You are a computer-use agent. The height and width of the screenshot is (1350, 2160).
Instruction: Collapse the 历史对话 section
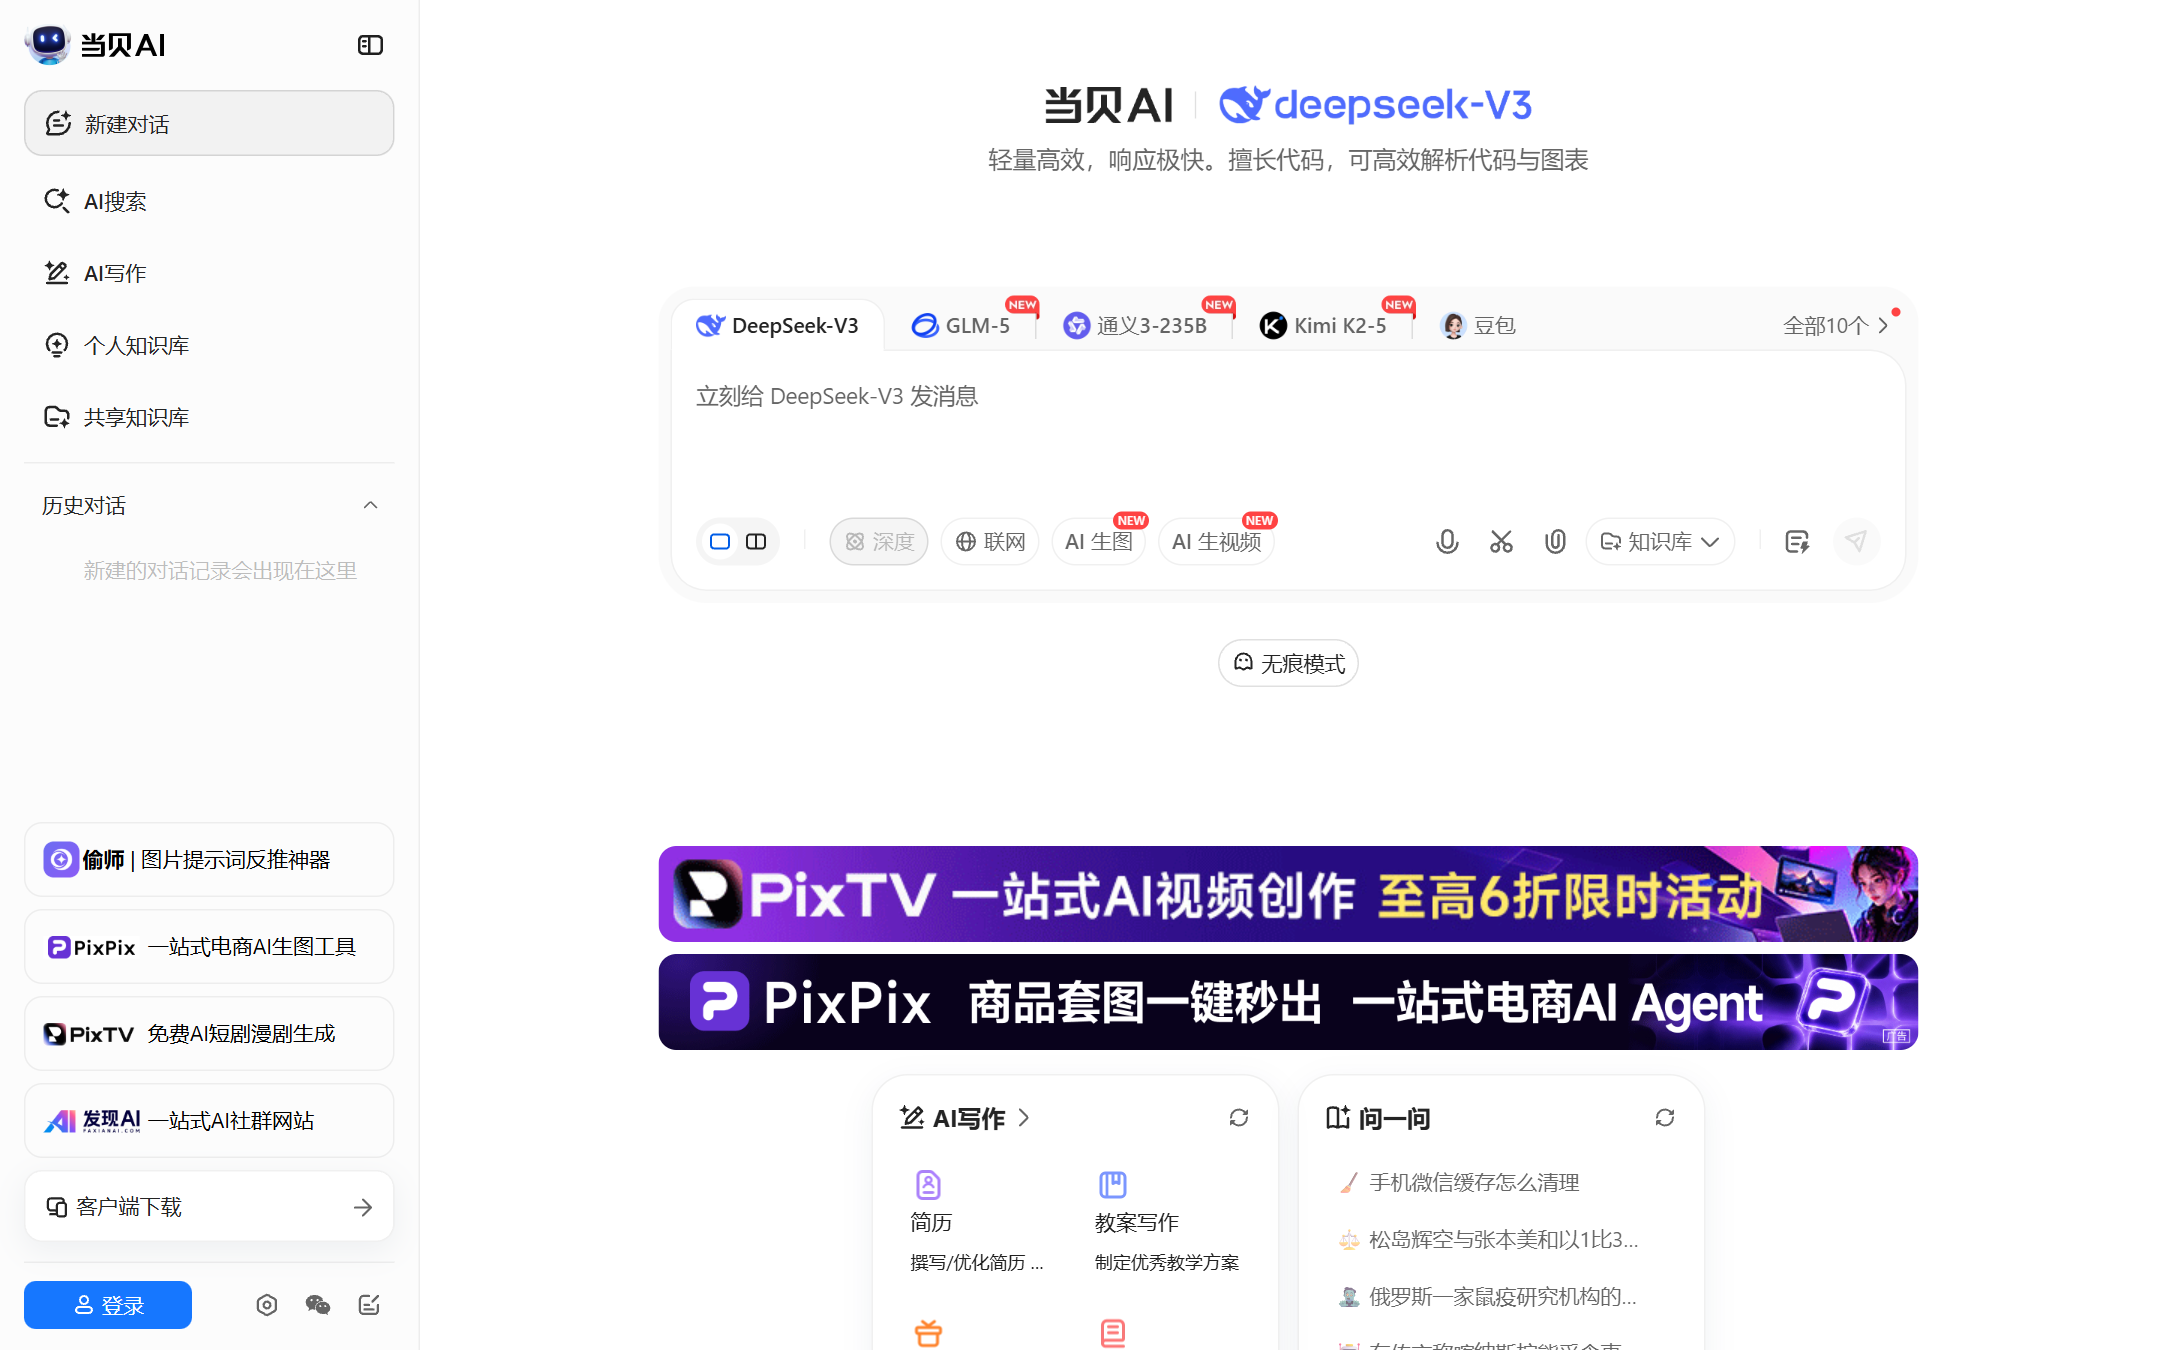pyautogui.click(x=370, y=505)
